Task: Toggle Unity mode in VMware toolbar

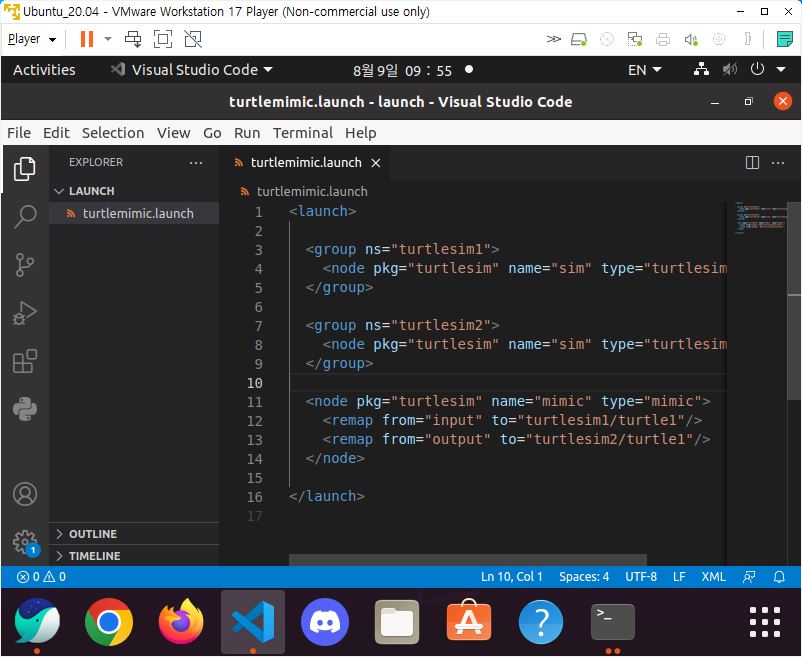Action: [193, 39]
